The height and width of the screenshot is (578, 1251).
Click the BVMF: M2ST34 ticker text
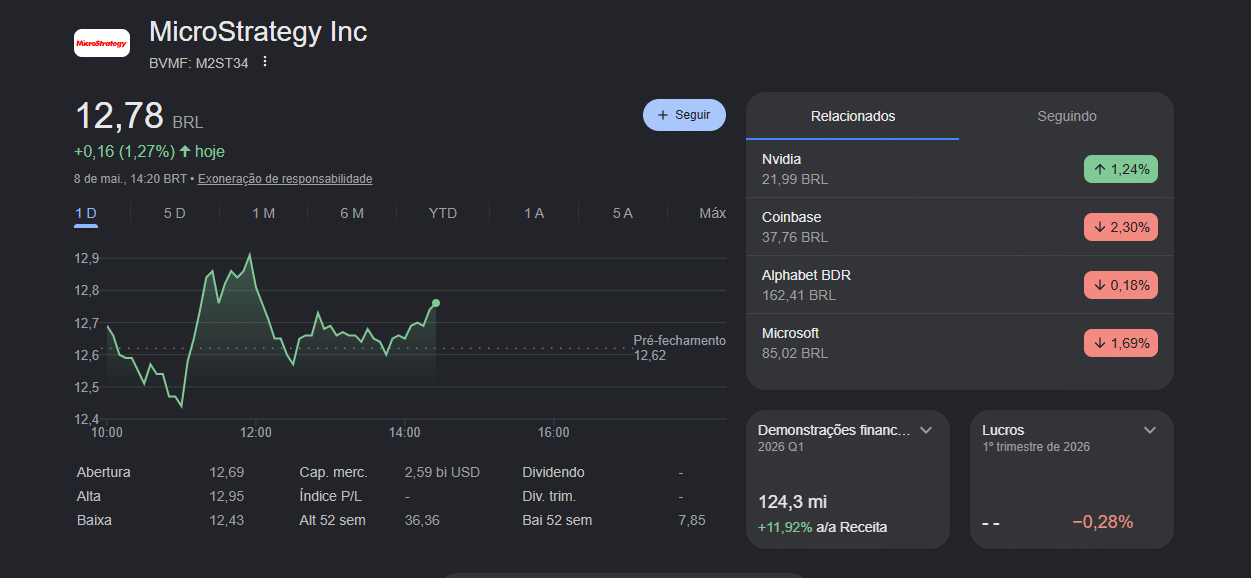click(198, 63)
